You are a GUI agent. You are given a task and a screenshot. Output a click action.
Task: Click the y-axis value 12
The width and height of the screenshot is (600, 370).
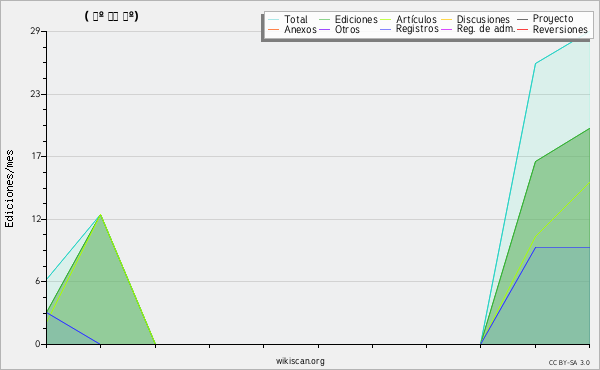point(36,219)
